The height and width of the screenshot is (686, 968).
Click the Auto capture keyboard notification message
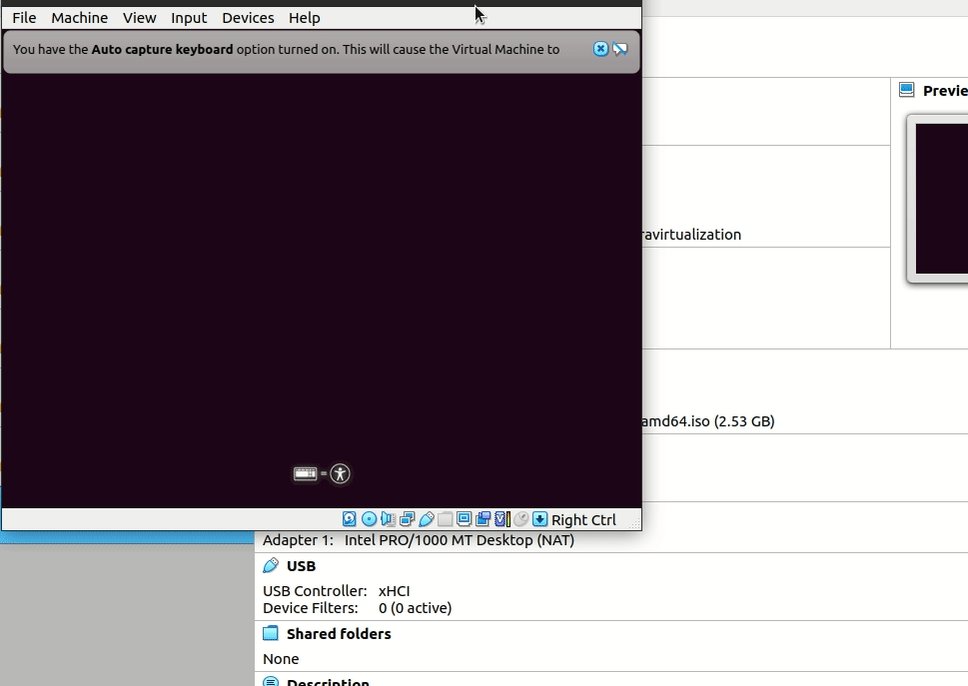286,49
